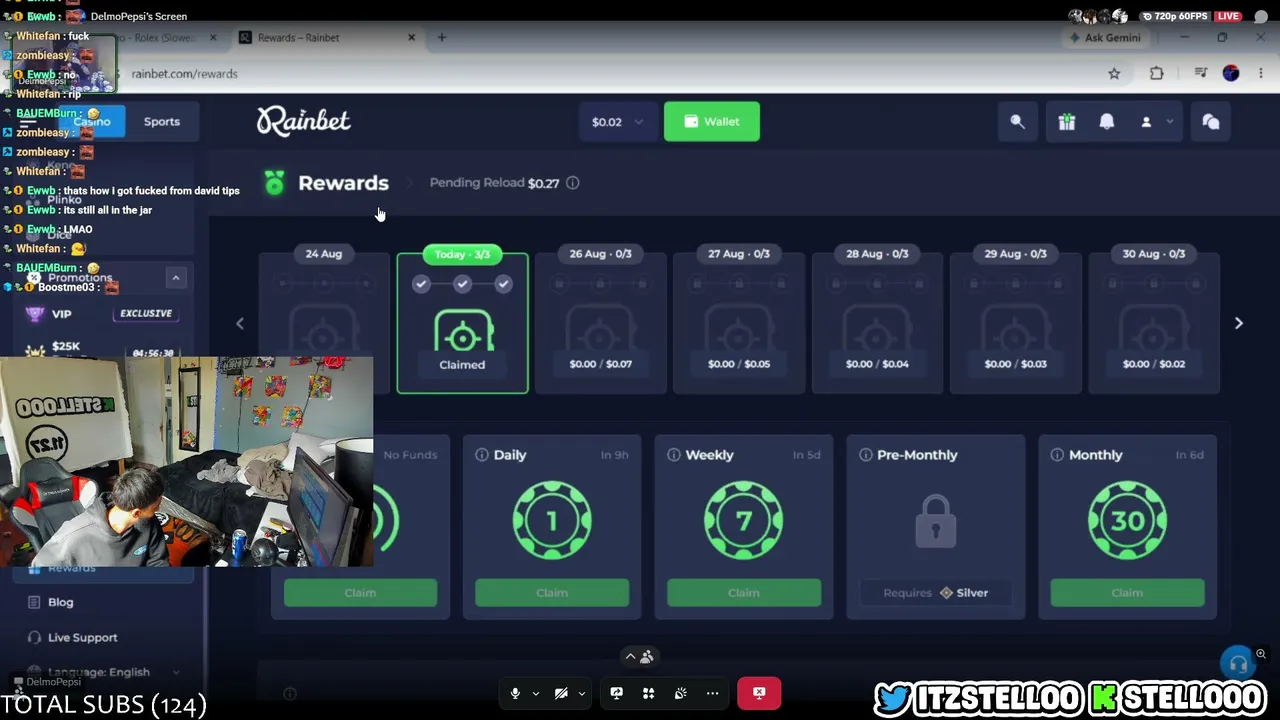Click the Requires Silver button
The image size is (1280, 720).
pos(935,593)
